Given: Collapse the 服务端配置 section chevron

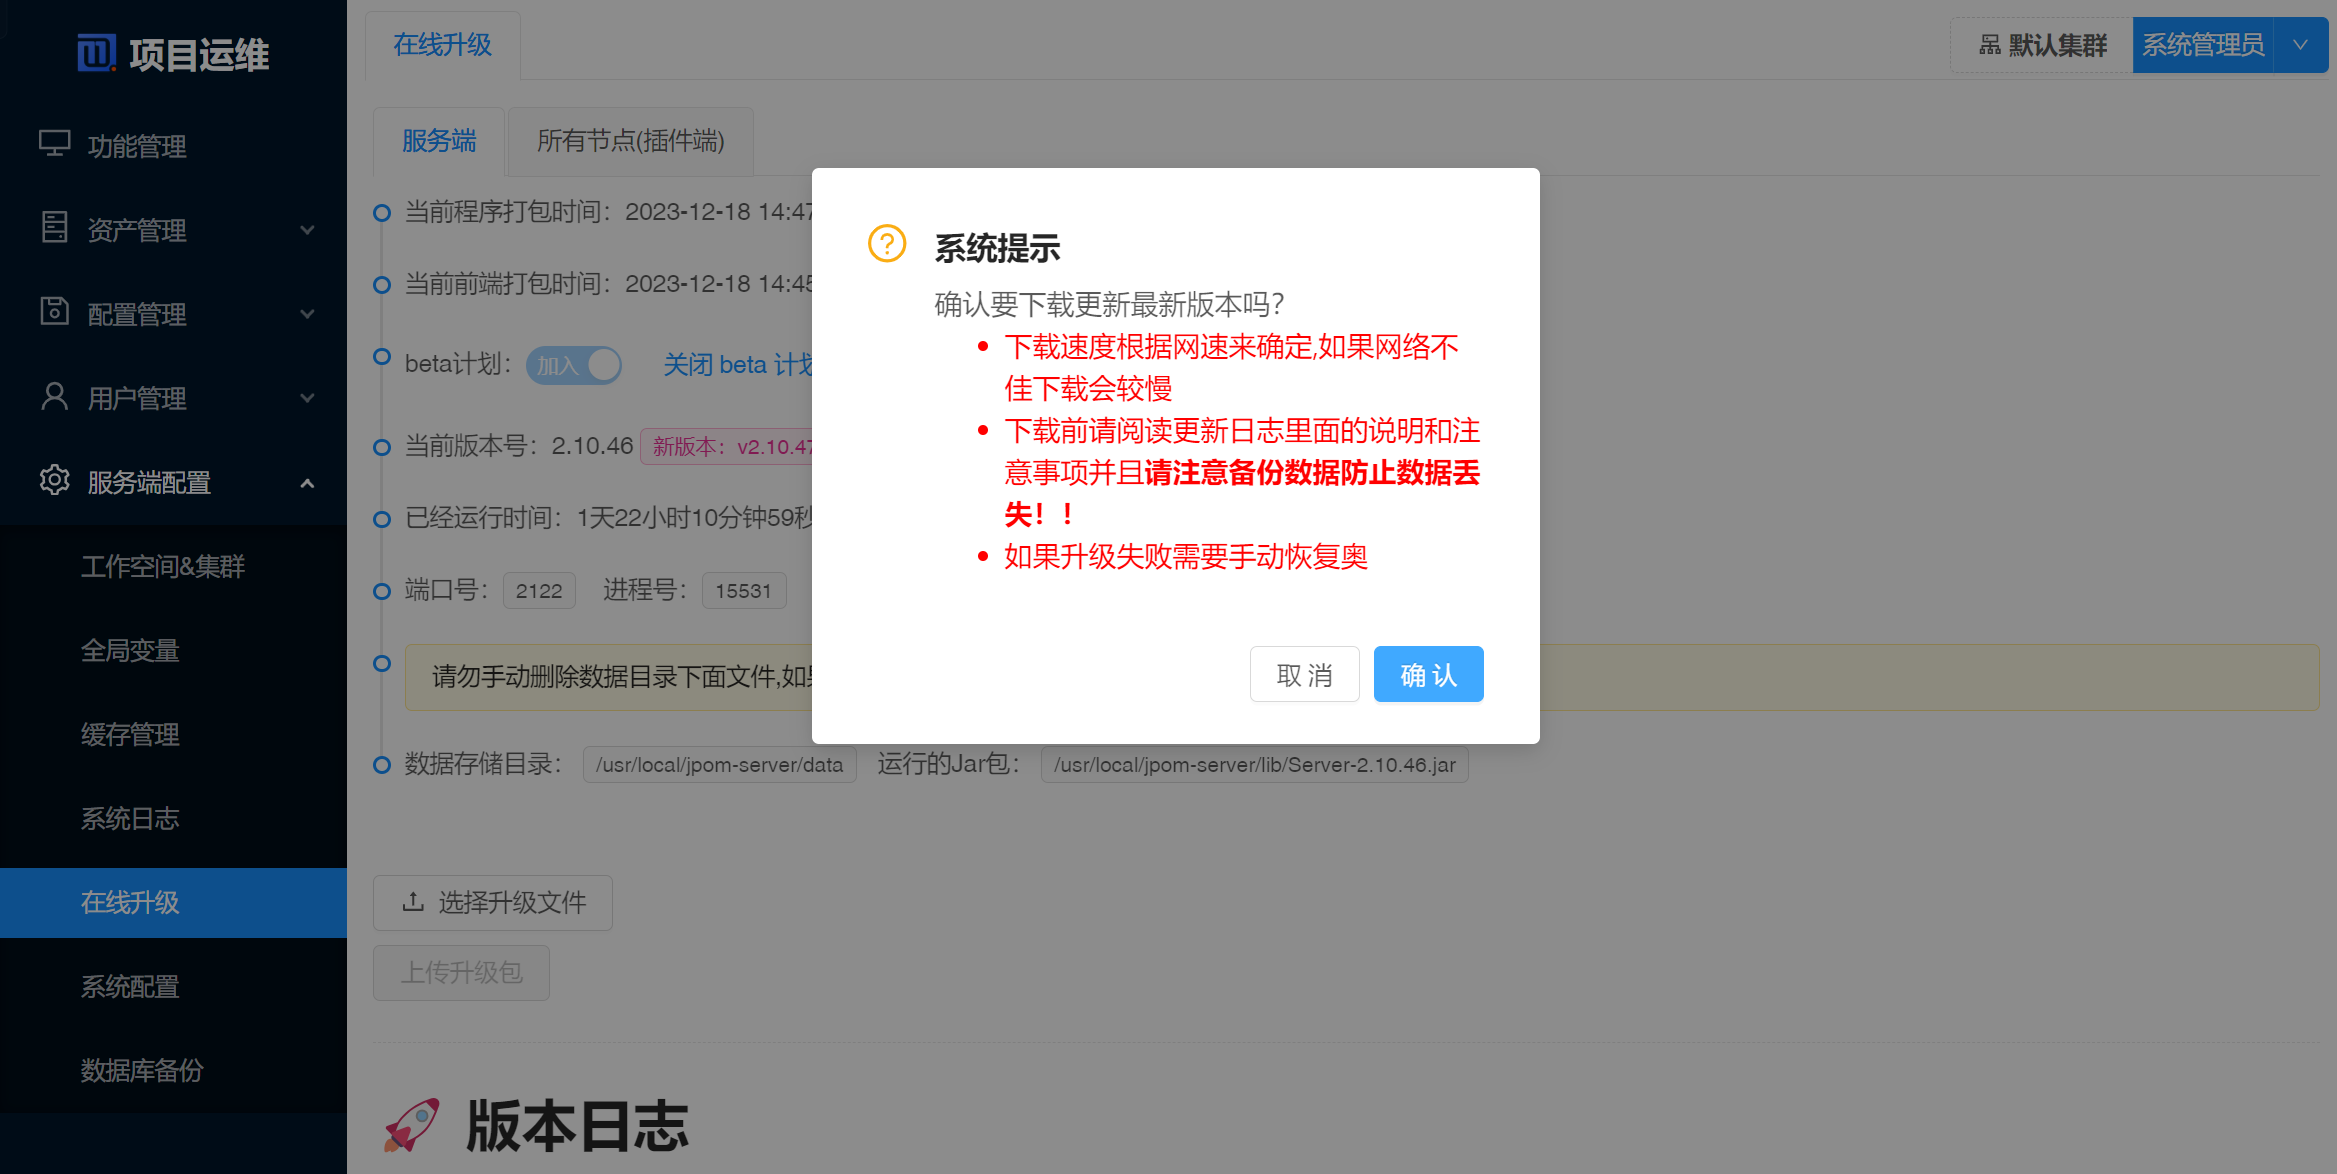Looking at the screenshot, I should [307, 482].
